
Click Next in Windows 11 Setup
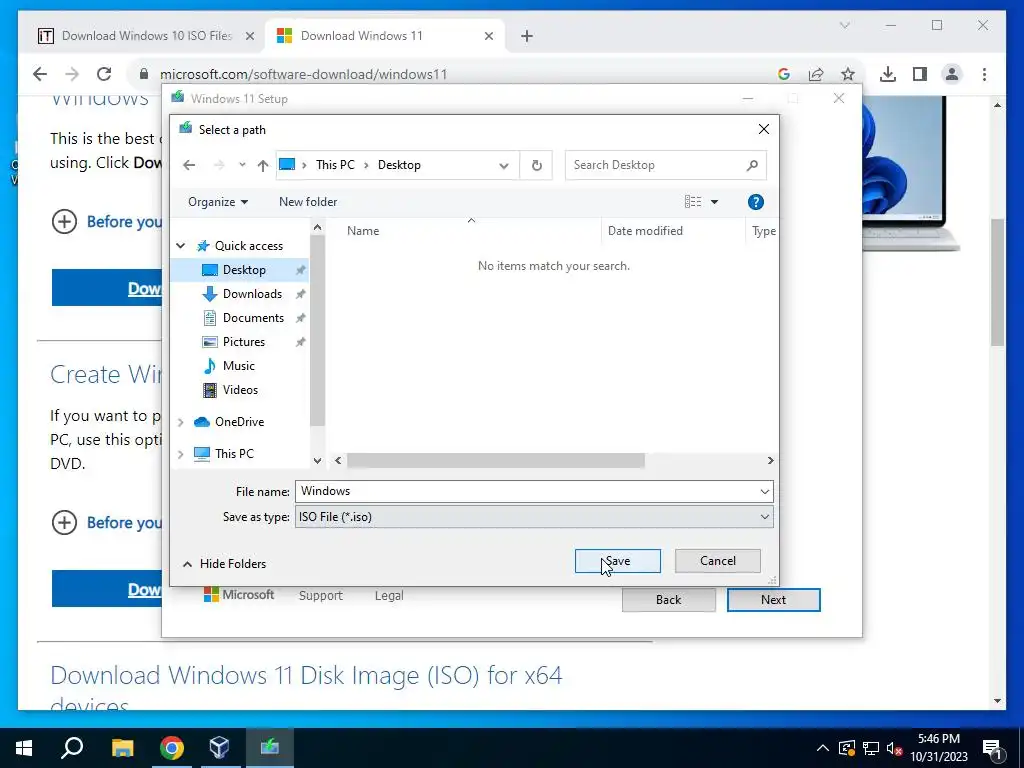pyautogui.click(x=773, y=600)
